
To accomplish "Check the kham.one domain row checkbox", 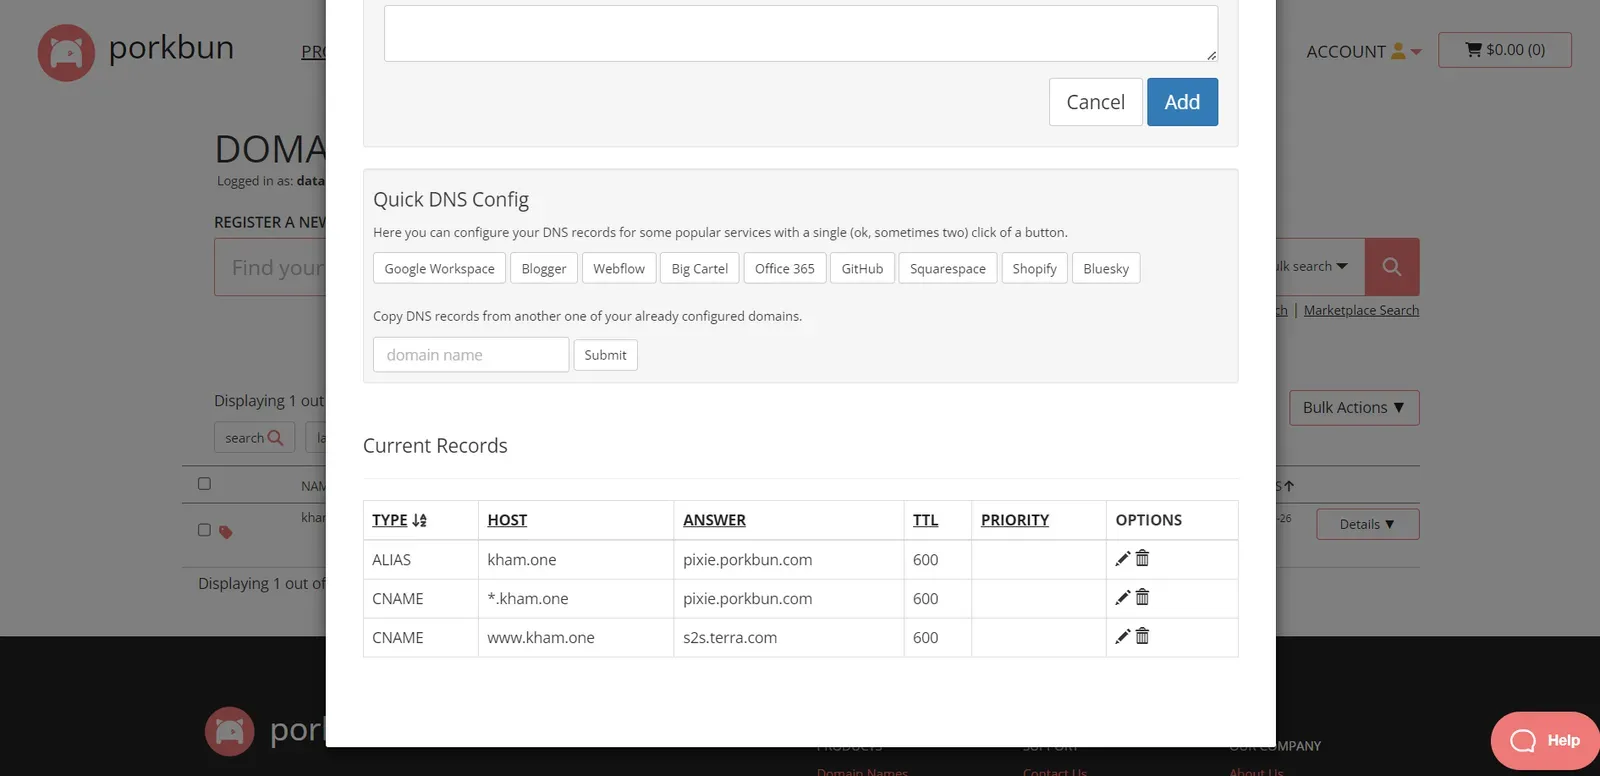I will tap(204, 530).
